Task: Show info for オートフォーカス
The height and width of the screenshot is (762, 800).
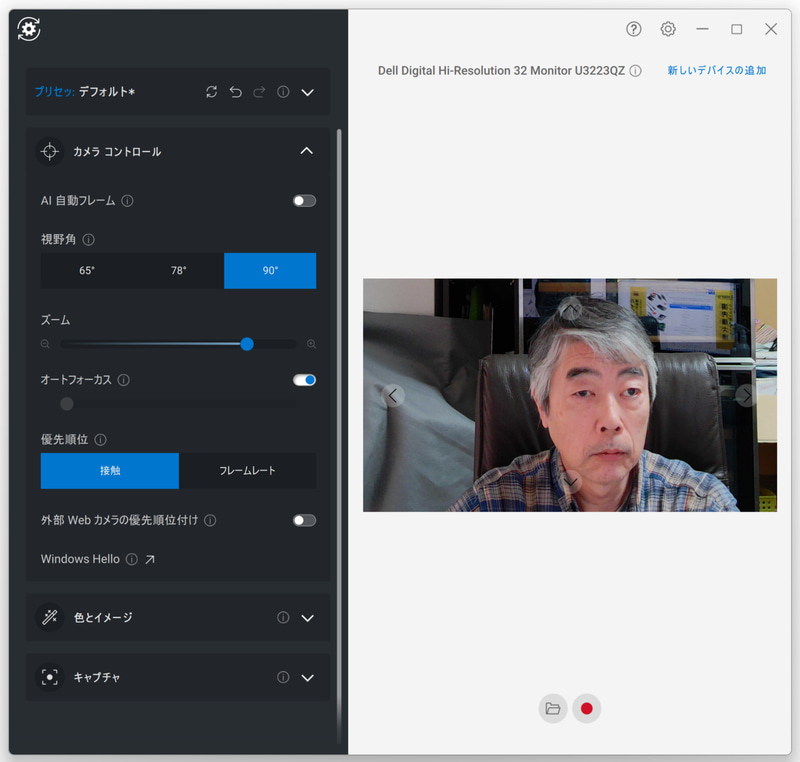Action: 123,380
